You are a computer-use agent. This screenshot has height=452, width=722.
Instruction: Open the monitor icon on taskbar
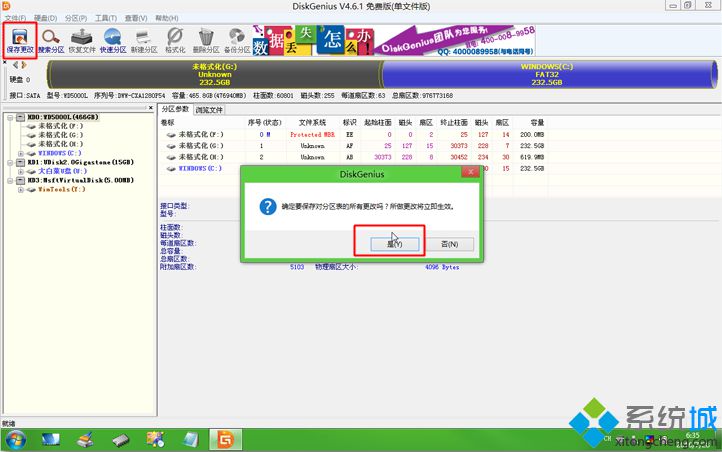(51, 440)
